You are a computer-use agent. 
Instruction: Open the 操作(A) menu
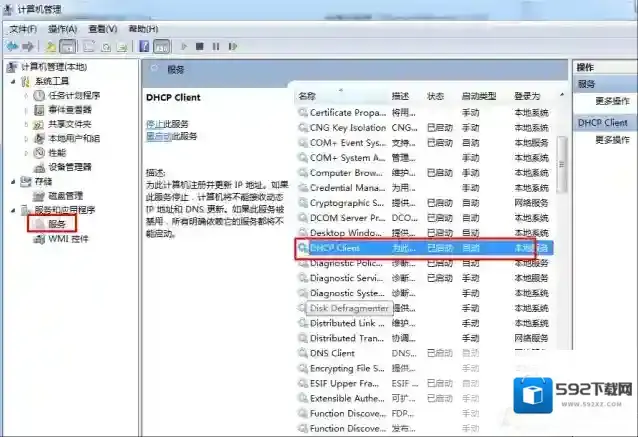[x=62, y=29]
